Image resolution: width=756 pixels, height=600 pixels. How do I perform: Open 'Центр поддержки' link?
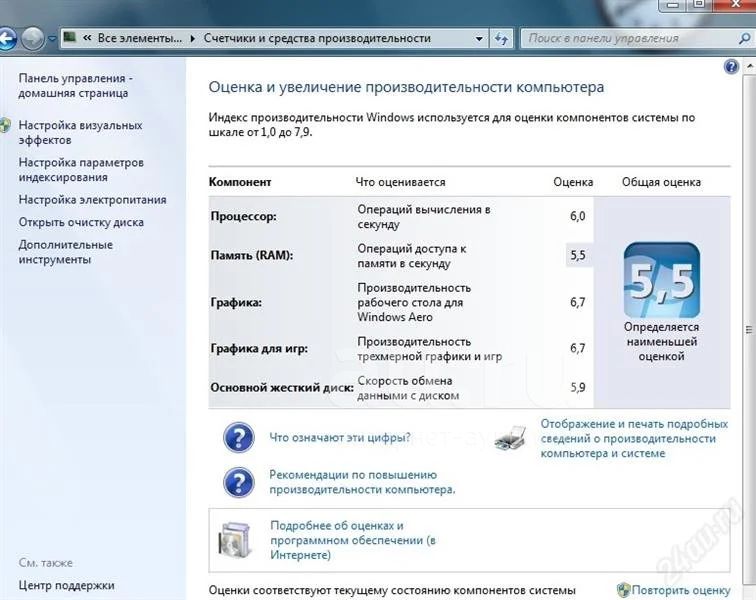tap(67, 585)
